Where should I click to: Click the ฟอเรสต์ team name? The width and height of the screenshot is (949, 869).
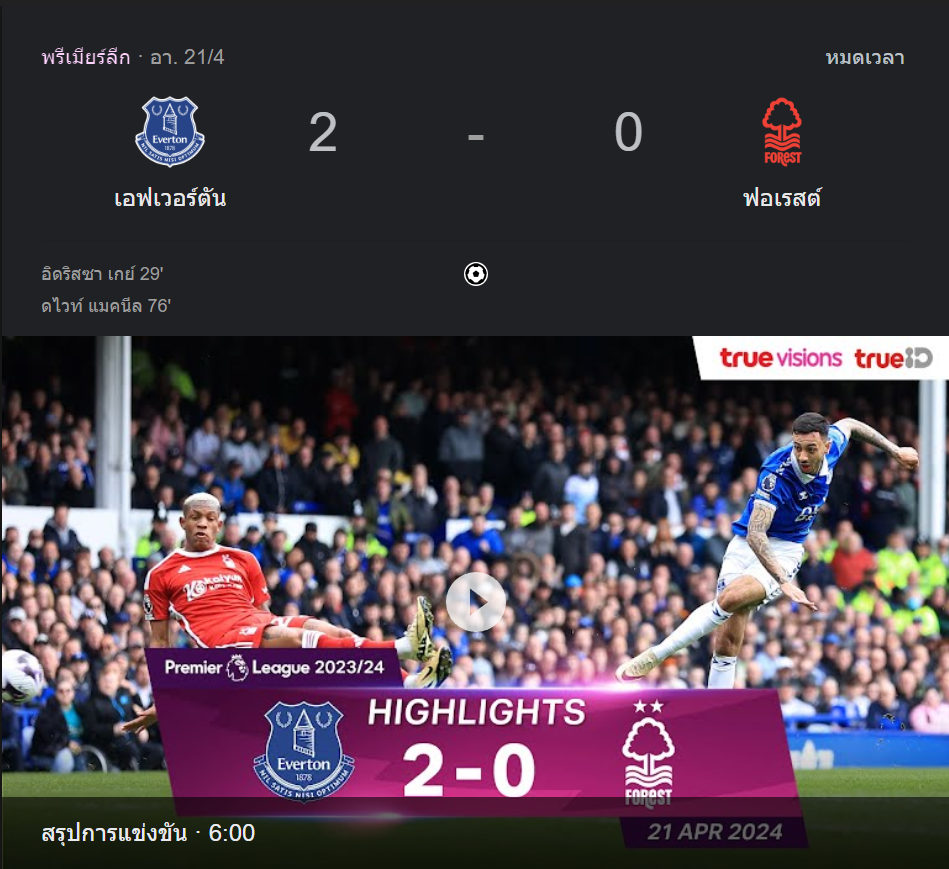click(x=782, y=198)
